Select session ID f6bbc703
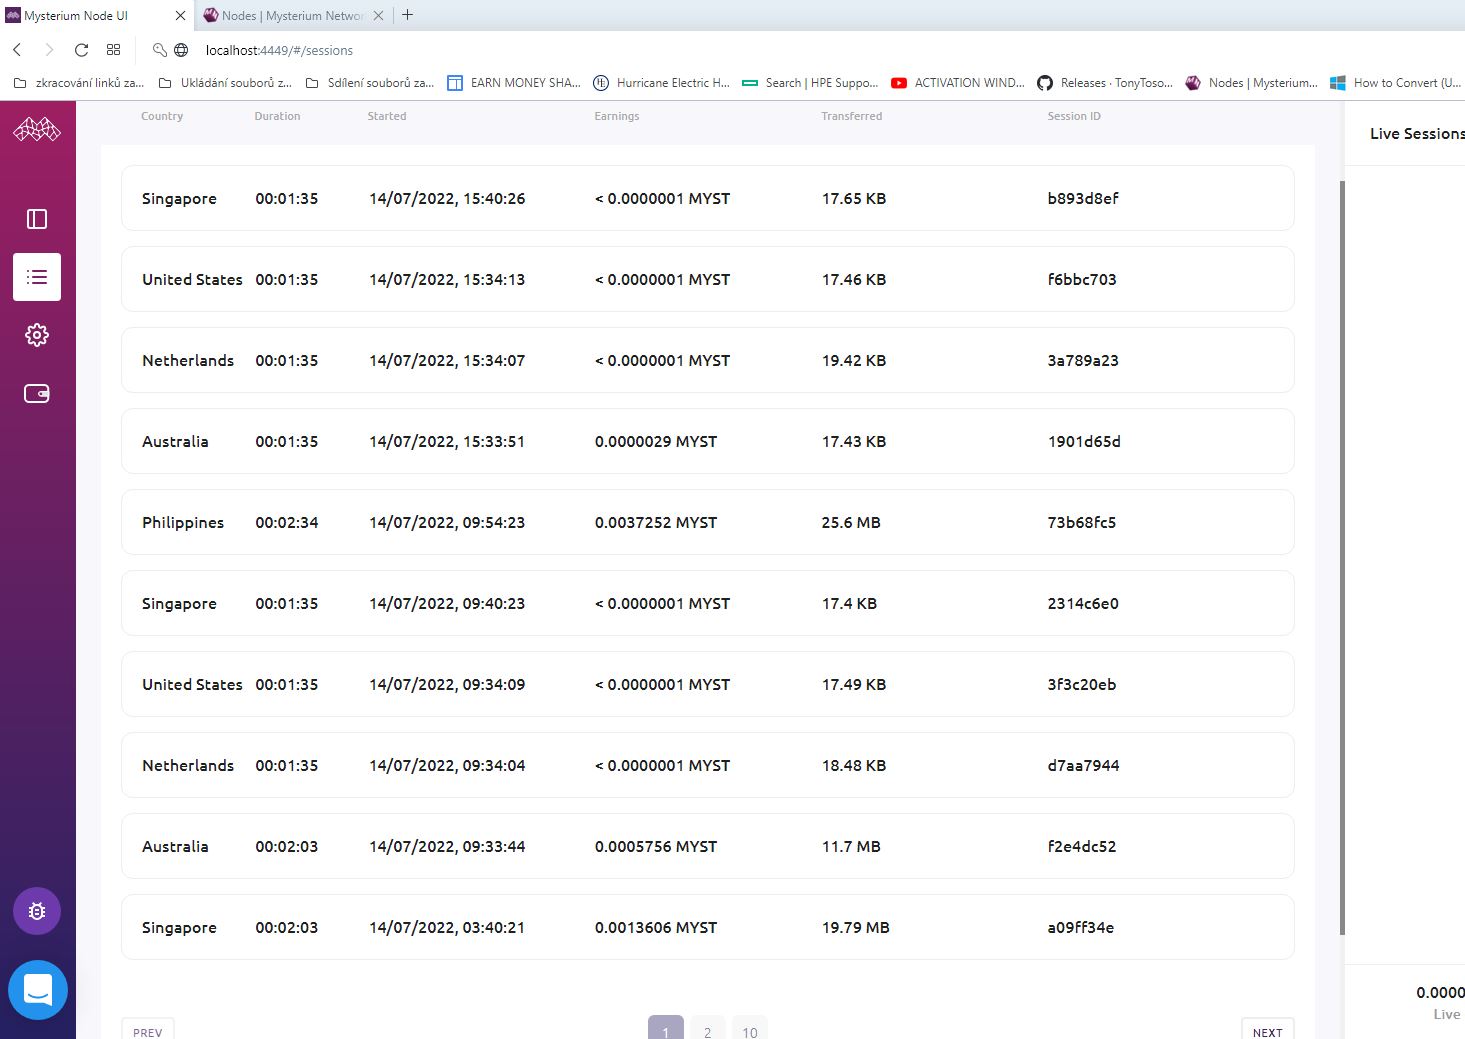This screenshot has width=1465, height=1039. click(x=1082, y=279)
